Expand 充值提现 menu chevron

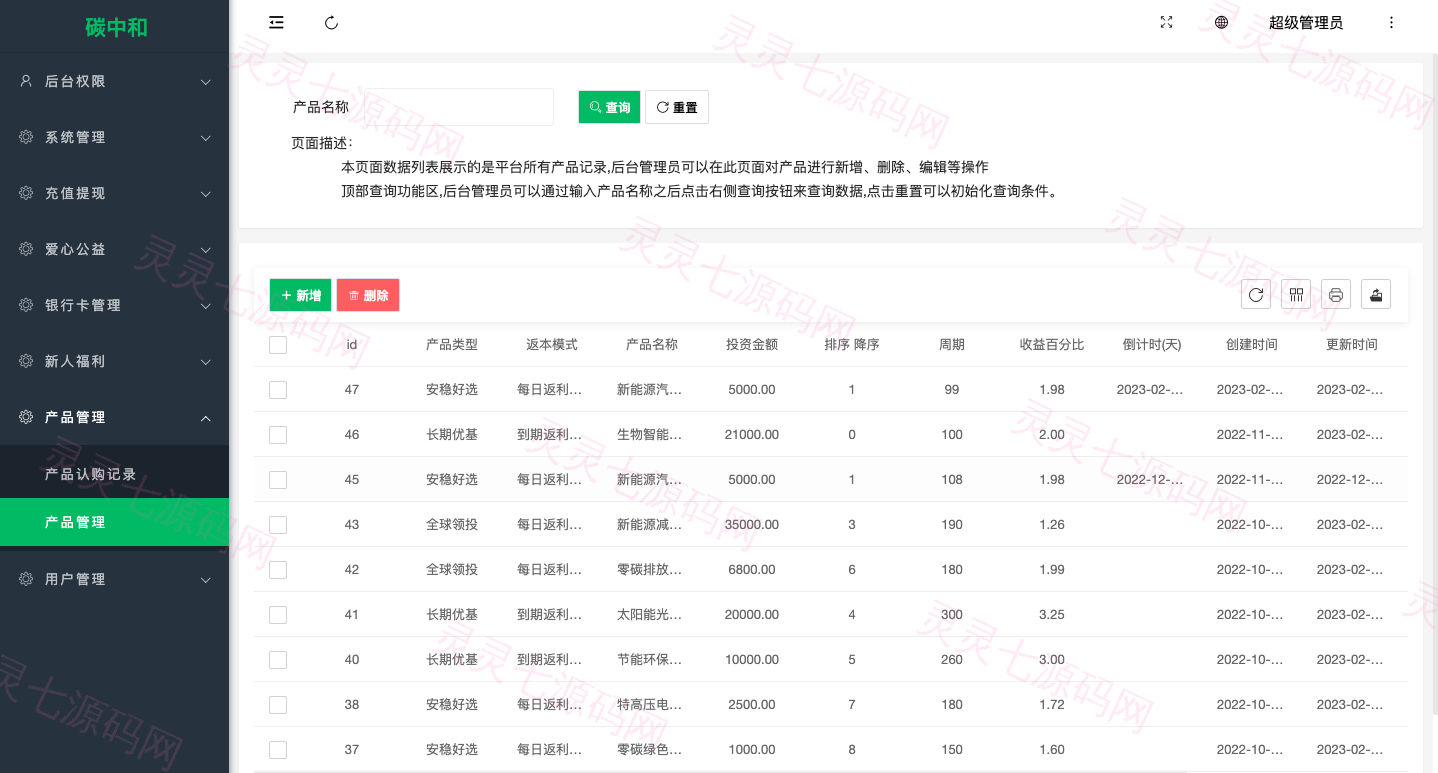[205, 194]
